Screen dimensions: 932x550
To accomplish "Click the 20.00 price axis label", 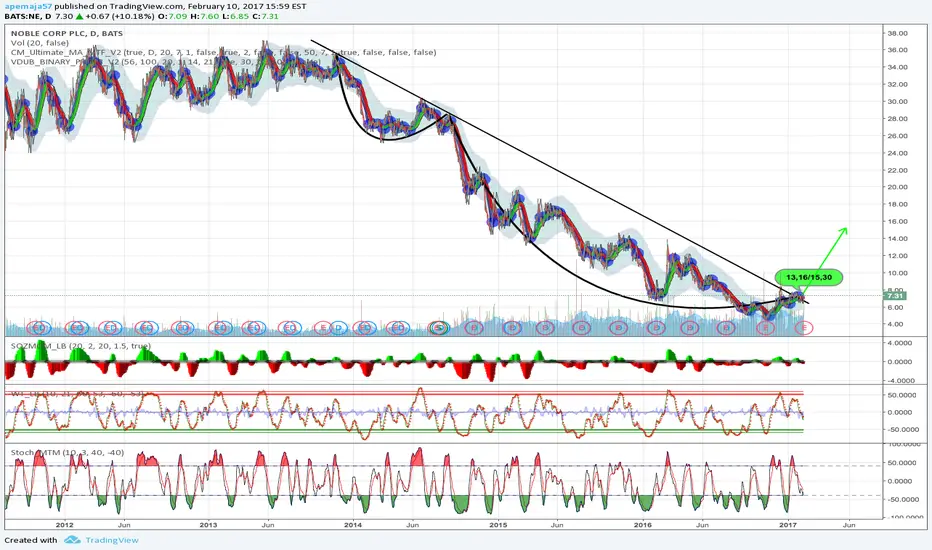I will click(x=898, y=187).
